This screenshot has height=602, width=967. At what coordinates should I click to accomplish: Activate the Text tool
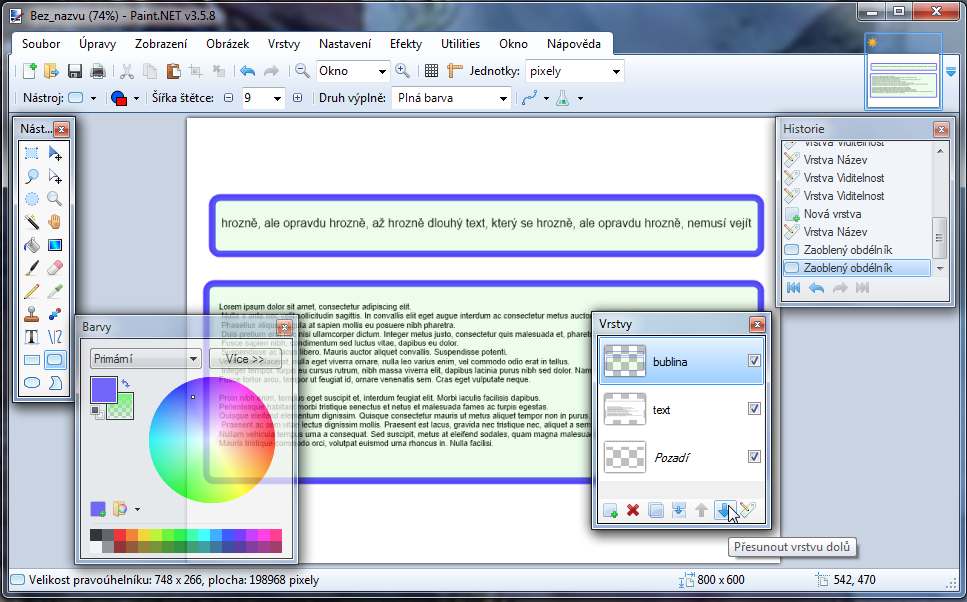pyautogui.click(x=32, y=336)
